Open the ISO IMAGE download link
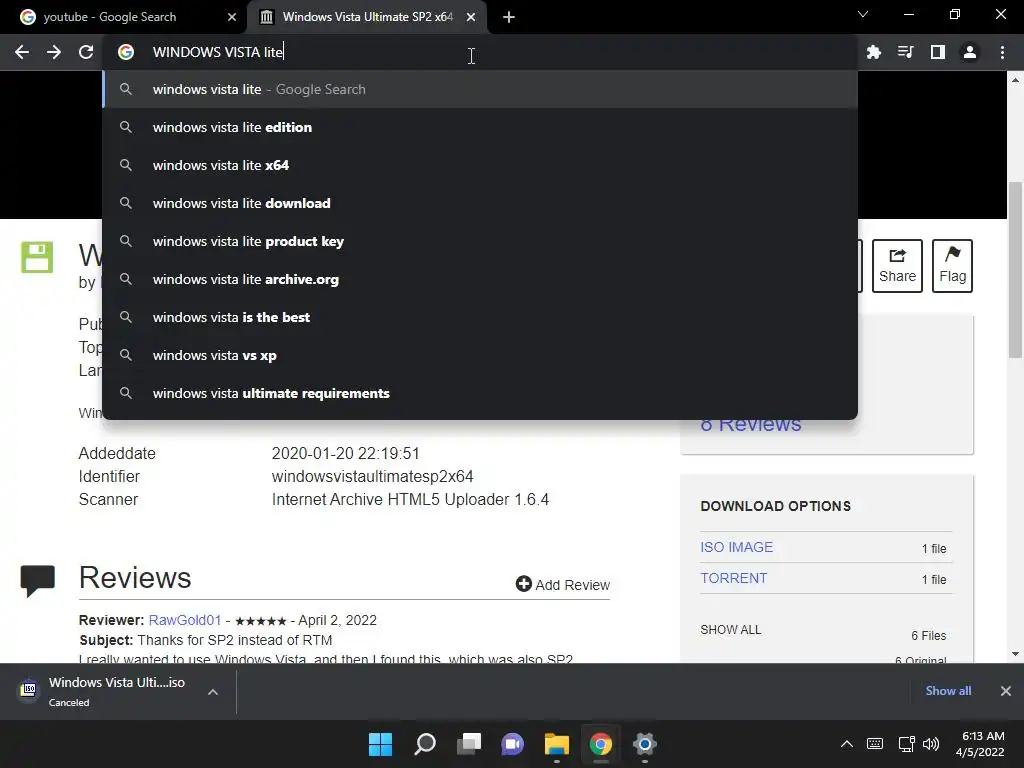Image resolution: width=1024 pixels, height=768 pixels. click(736, 547)
